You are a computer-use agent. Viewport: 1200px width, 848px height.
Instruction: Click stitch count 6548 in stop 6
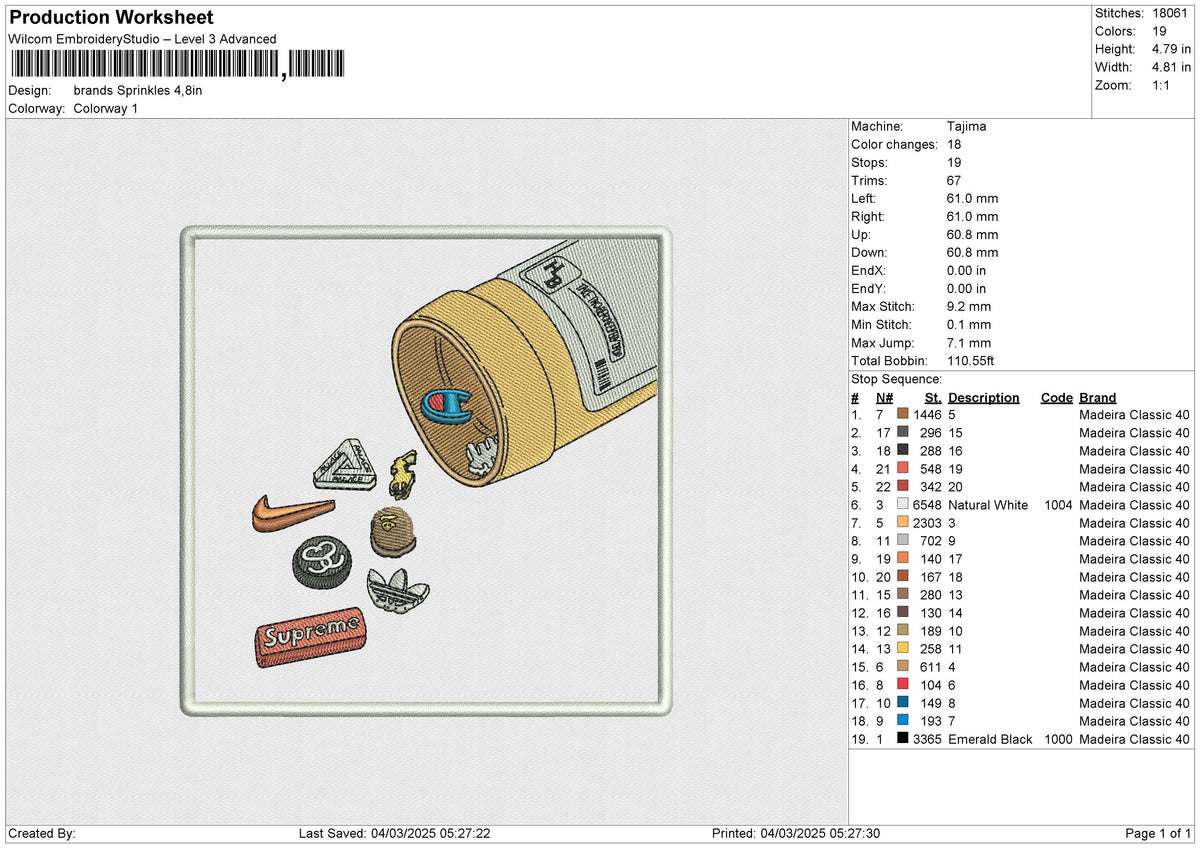click(928, 505)
